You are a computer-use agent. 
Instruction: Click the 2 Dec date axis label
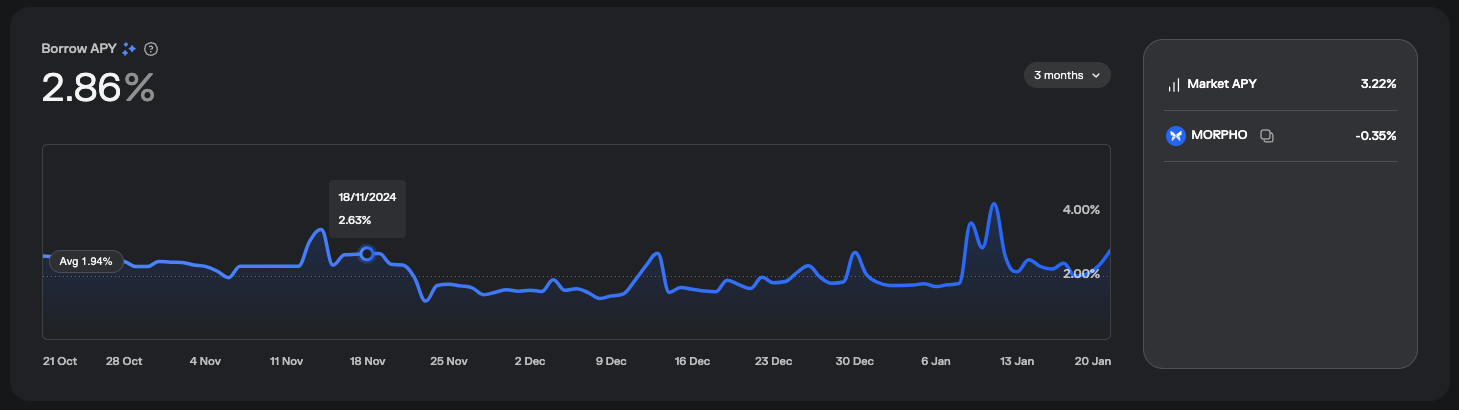click(x=530, y=361)
